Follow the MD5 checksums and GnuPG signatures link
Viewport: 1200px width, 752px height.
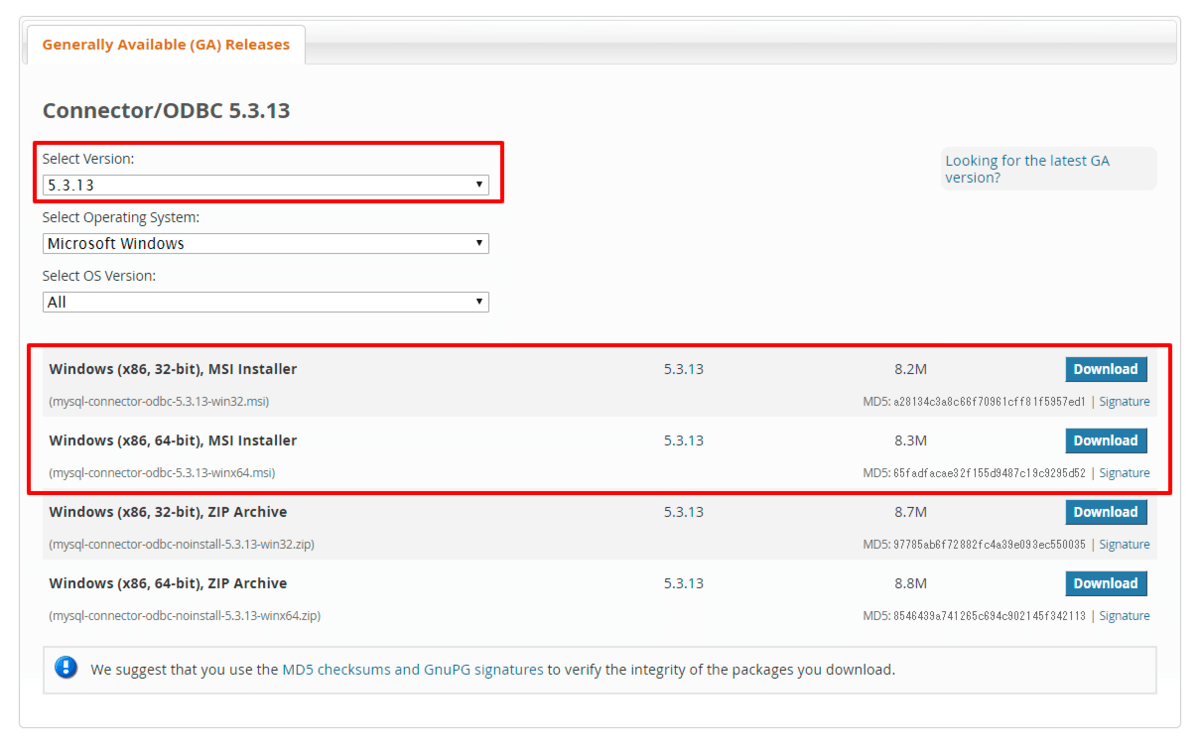(x=413, y=670)
